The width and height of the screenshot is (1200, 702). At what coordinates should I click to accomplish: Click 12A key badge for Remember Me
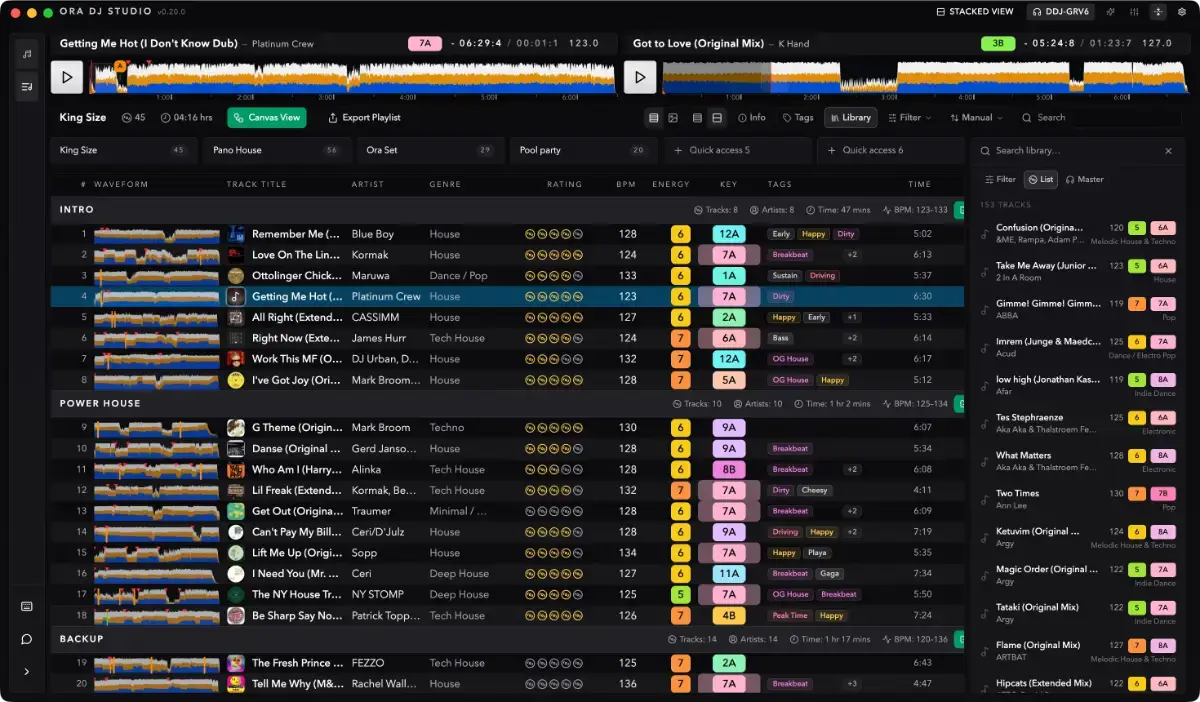tap(729, 234)
